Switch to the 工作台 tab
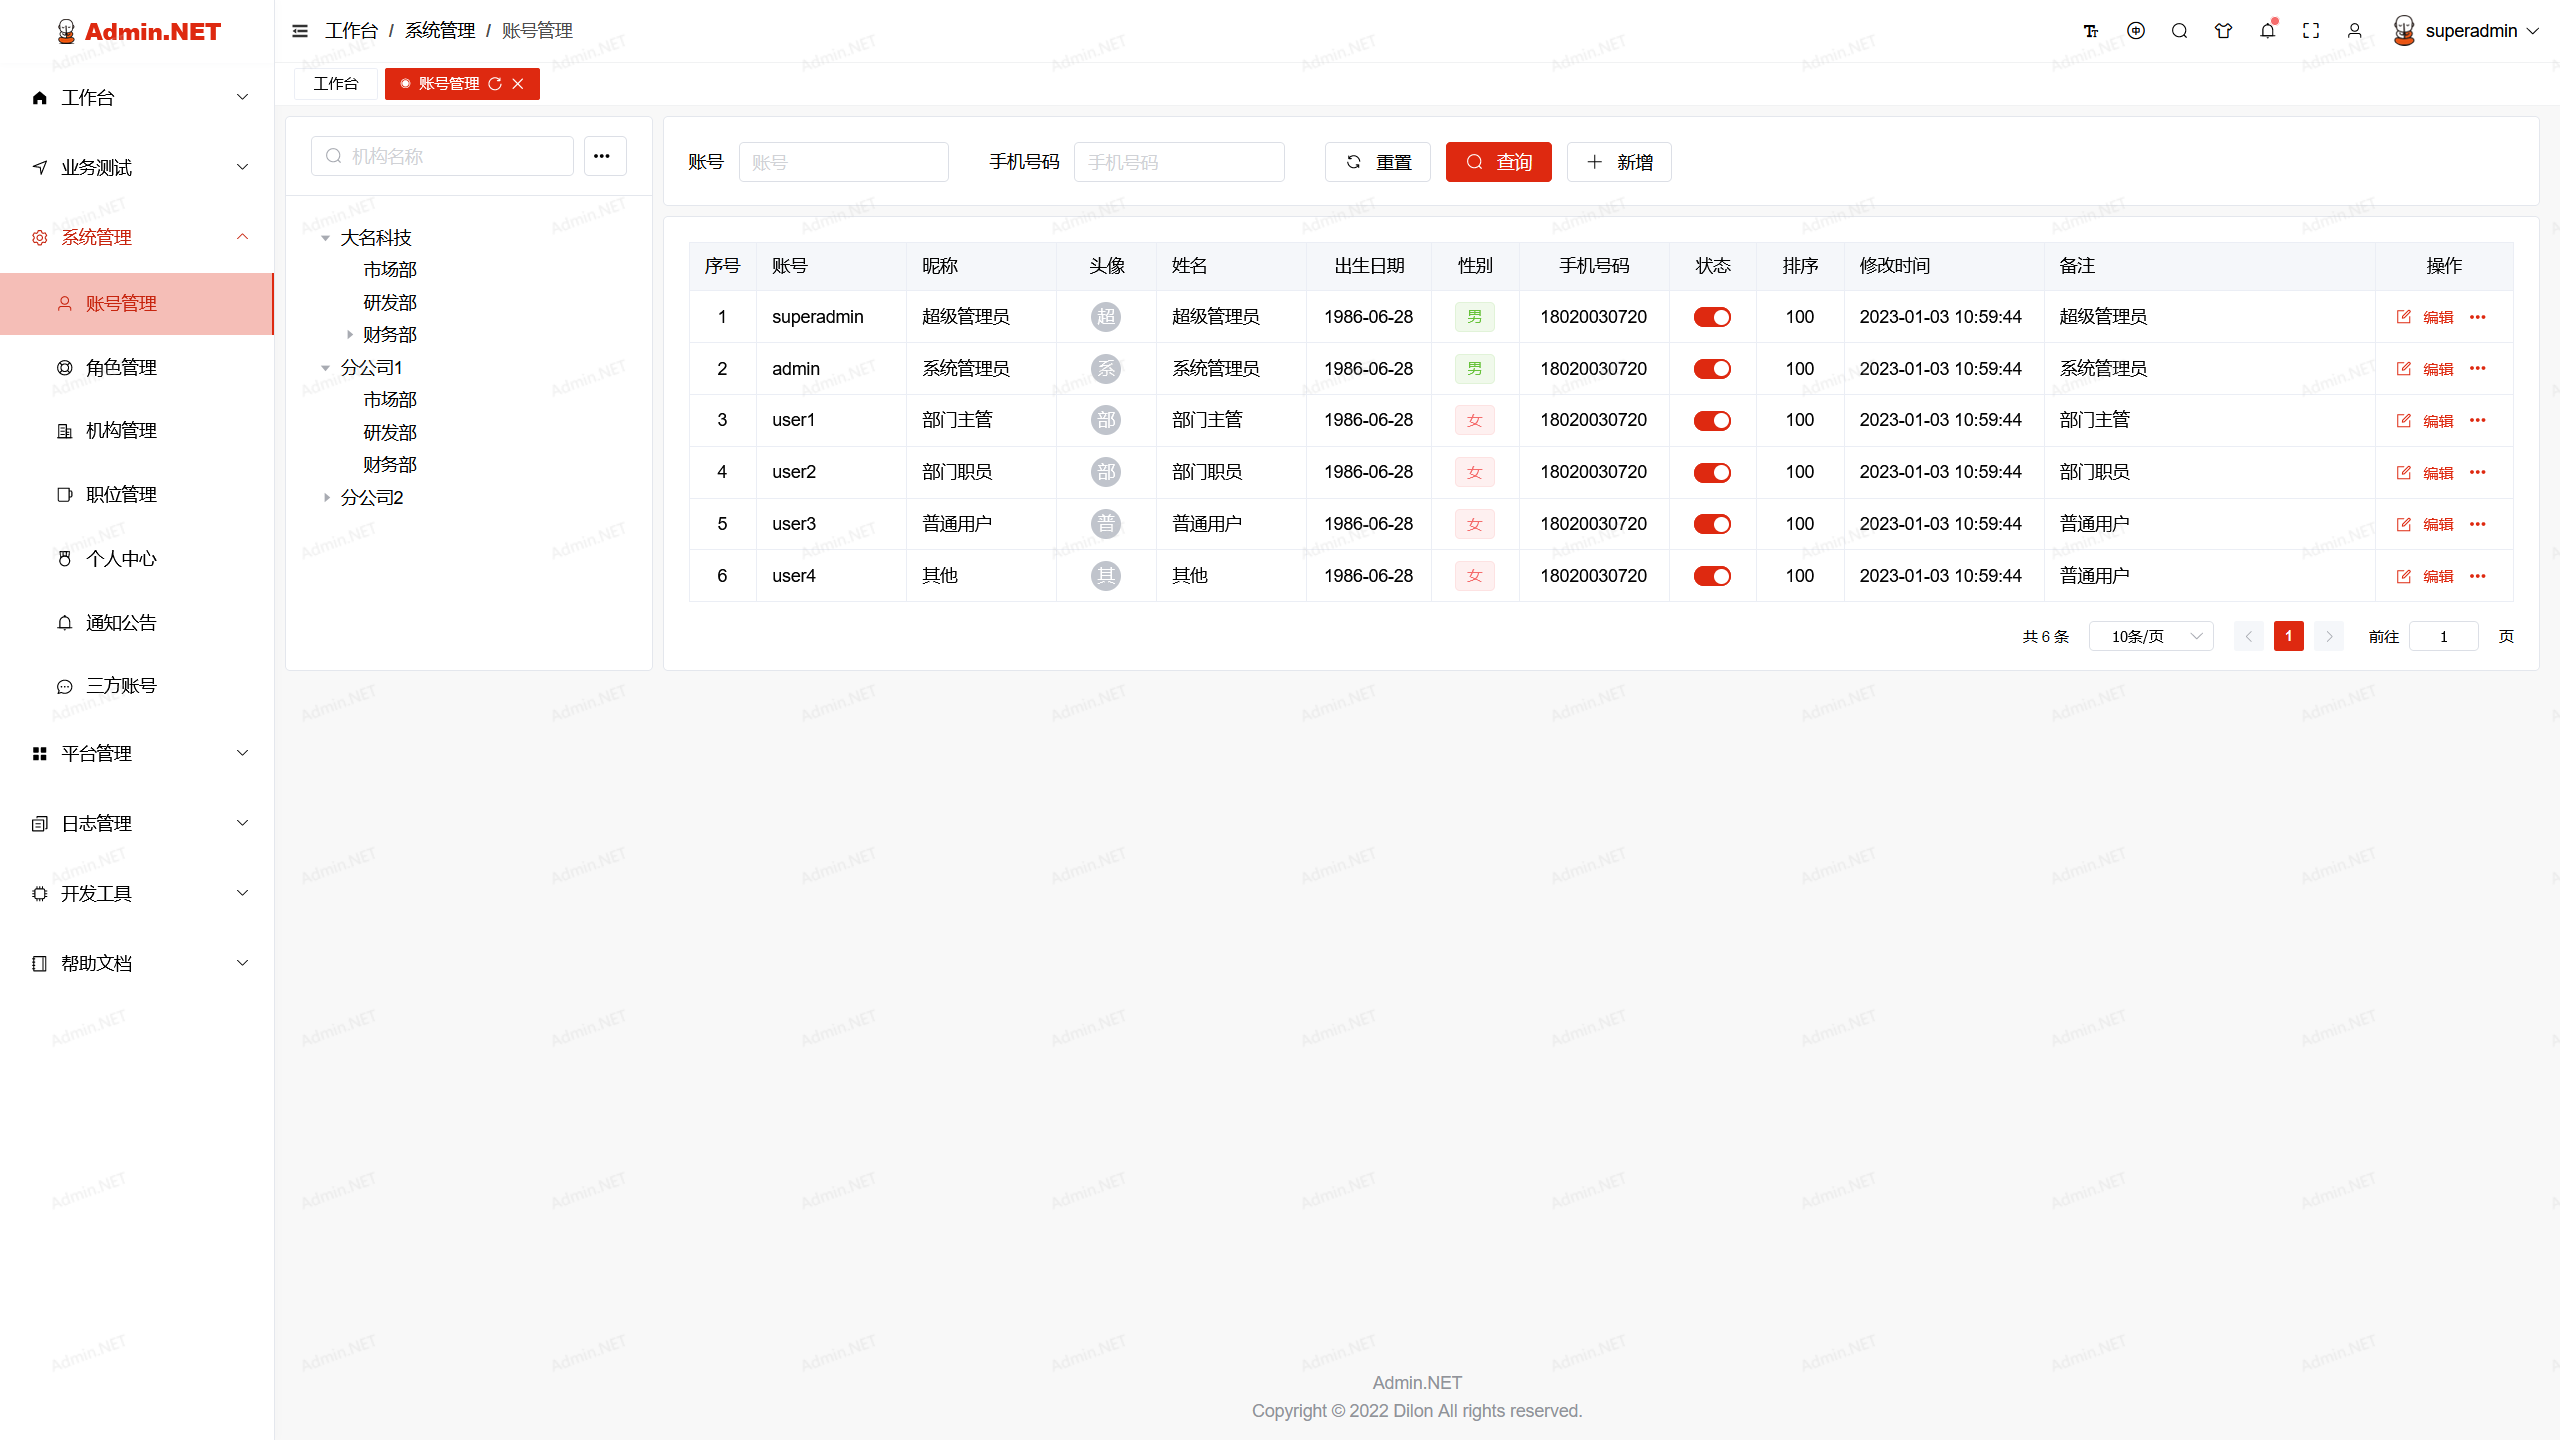This screenshot has height=1440, width=2560. tap(335, 84)
